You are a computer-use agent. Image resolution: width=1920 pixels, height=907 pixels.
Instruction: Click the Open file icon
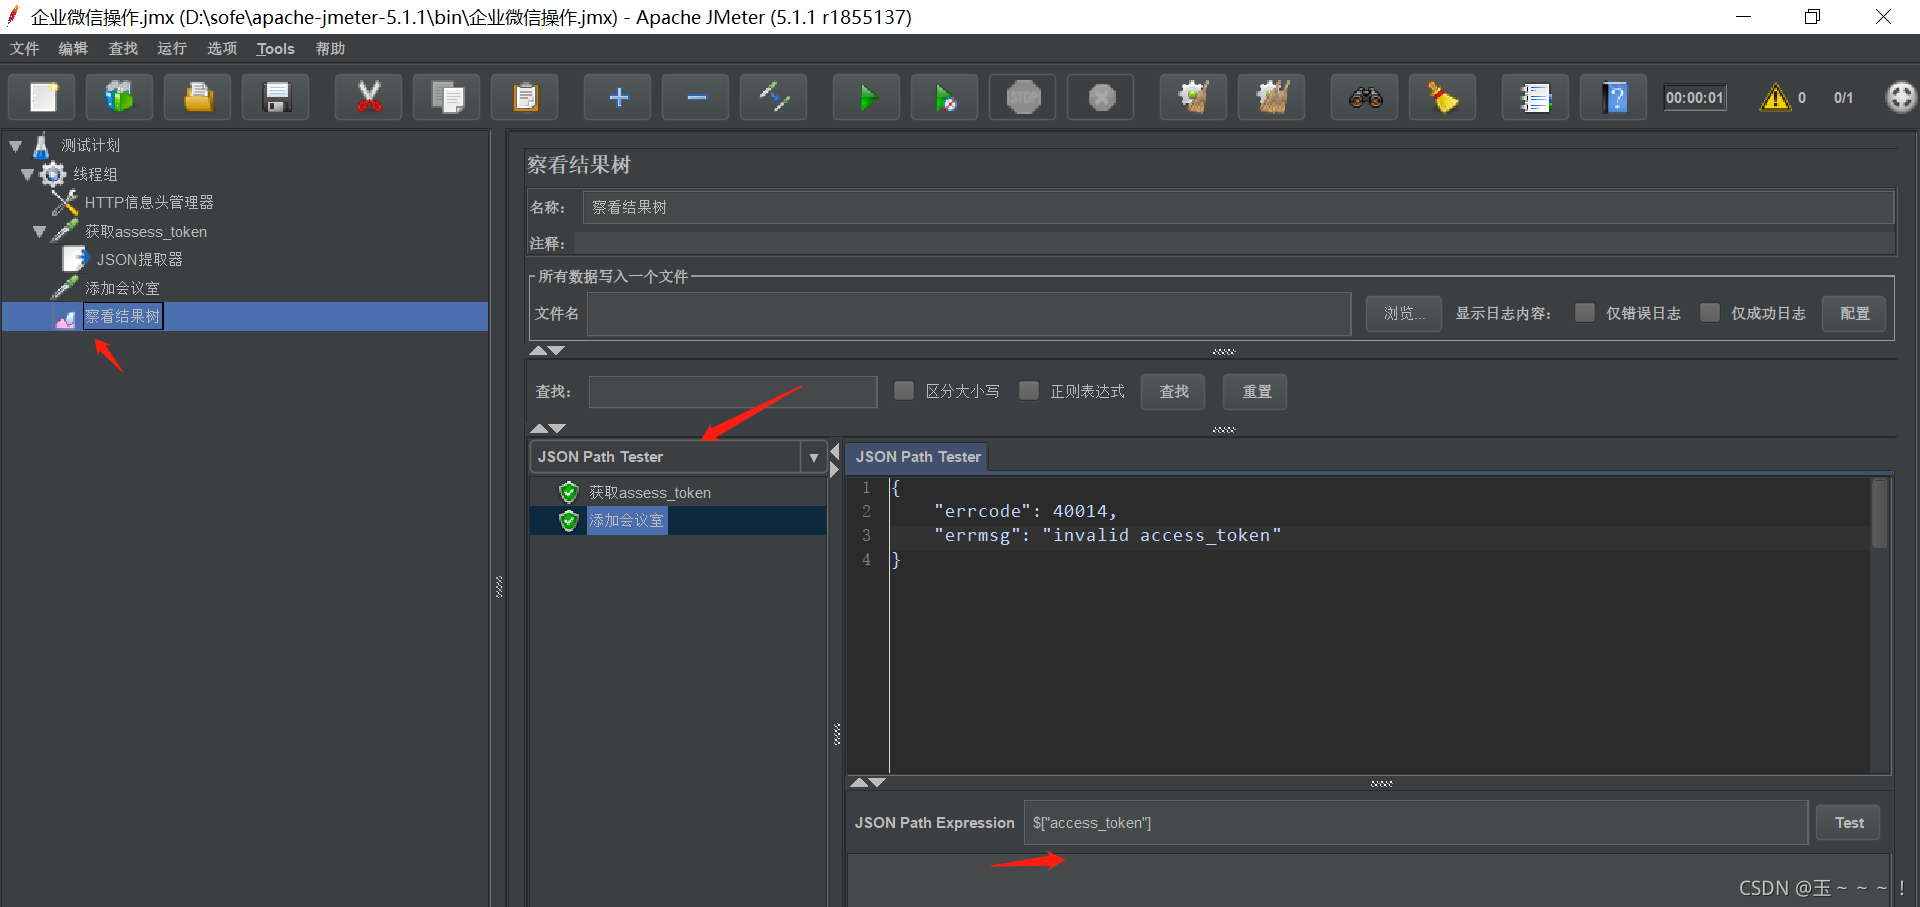pyautogui.click(x=198, y=97)
